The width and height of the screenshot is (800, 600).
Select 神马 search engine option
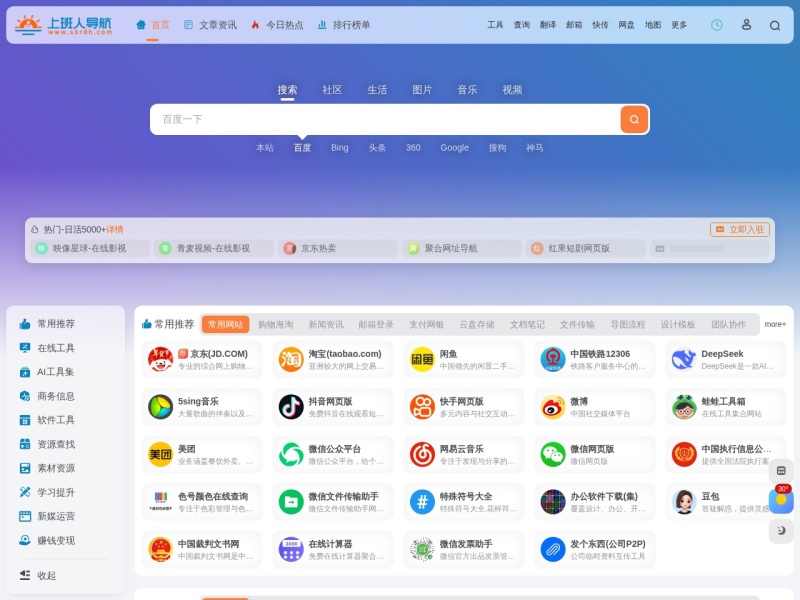534,148
